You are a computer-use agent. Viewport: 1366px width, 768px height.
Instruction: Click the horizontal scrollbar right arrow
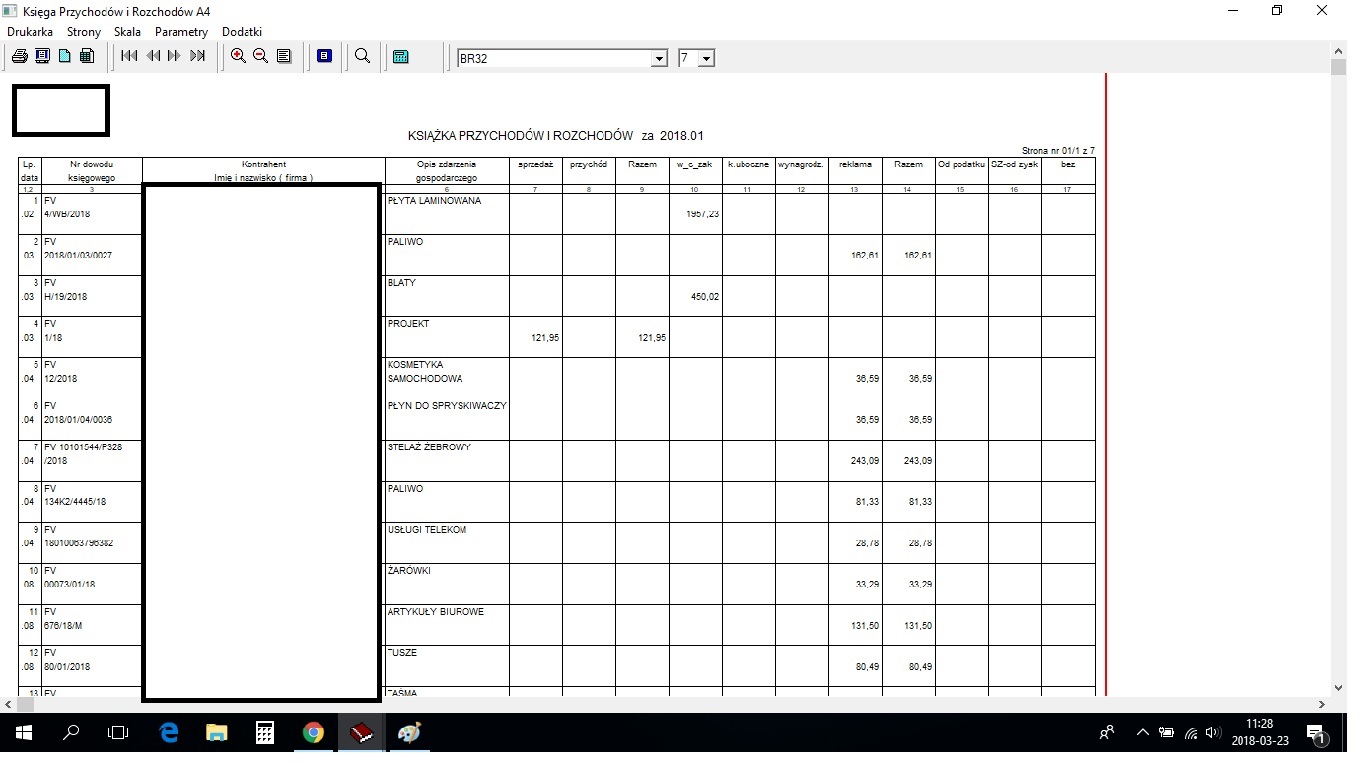click(x=1322, y=705)
